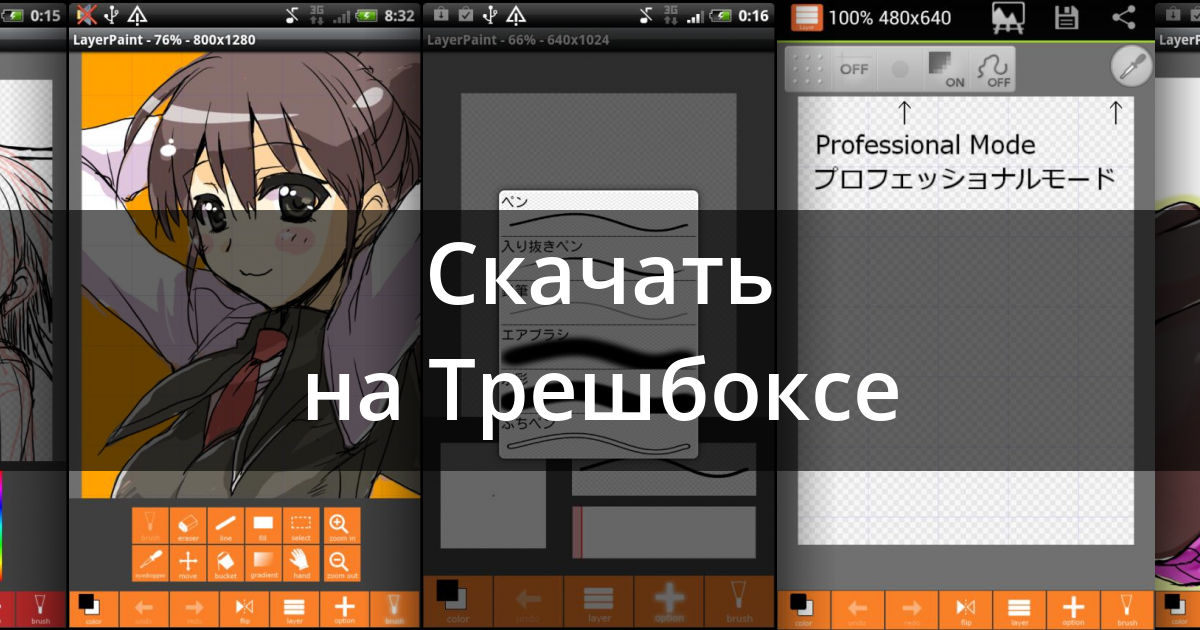Toggle the gradient square ON button
The height and width of the screenshot is (630, 1200).
(x=946, y=69)
